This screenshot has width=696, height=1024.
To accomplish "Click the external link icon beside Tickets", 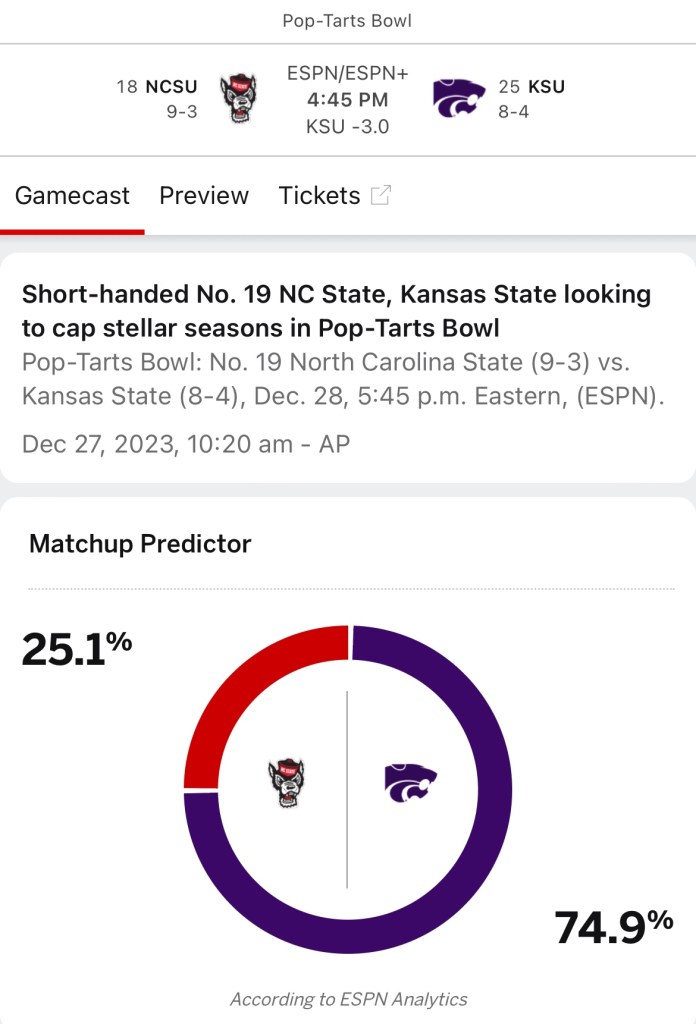I will (x=381, y=195).
